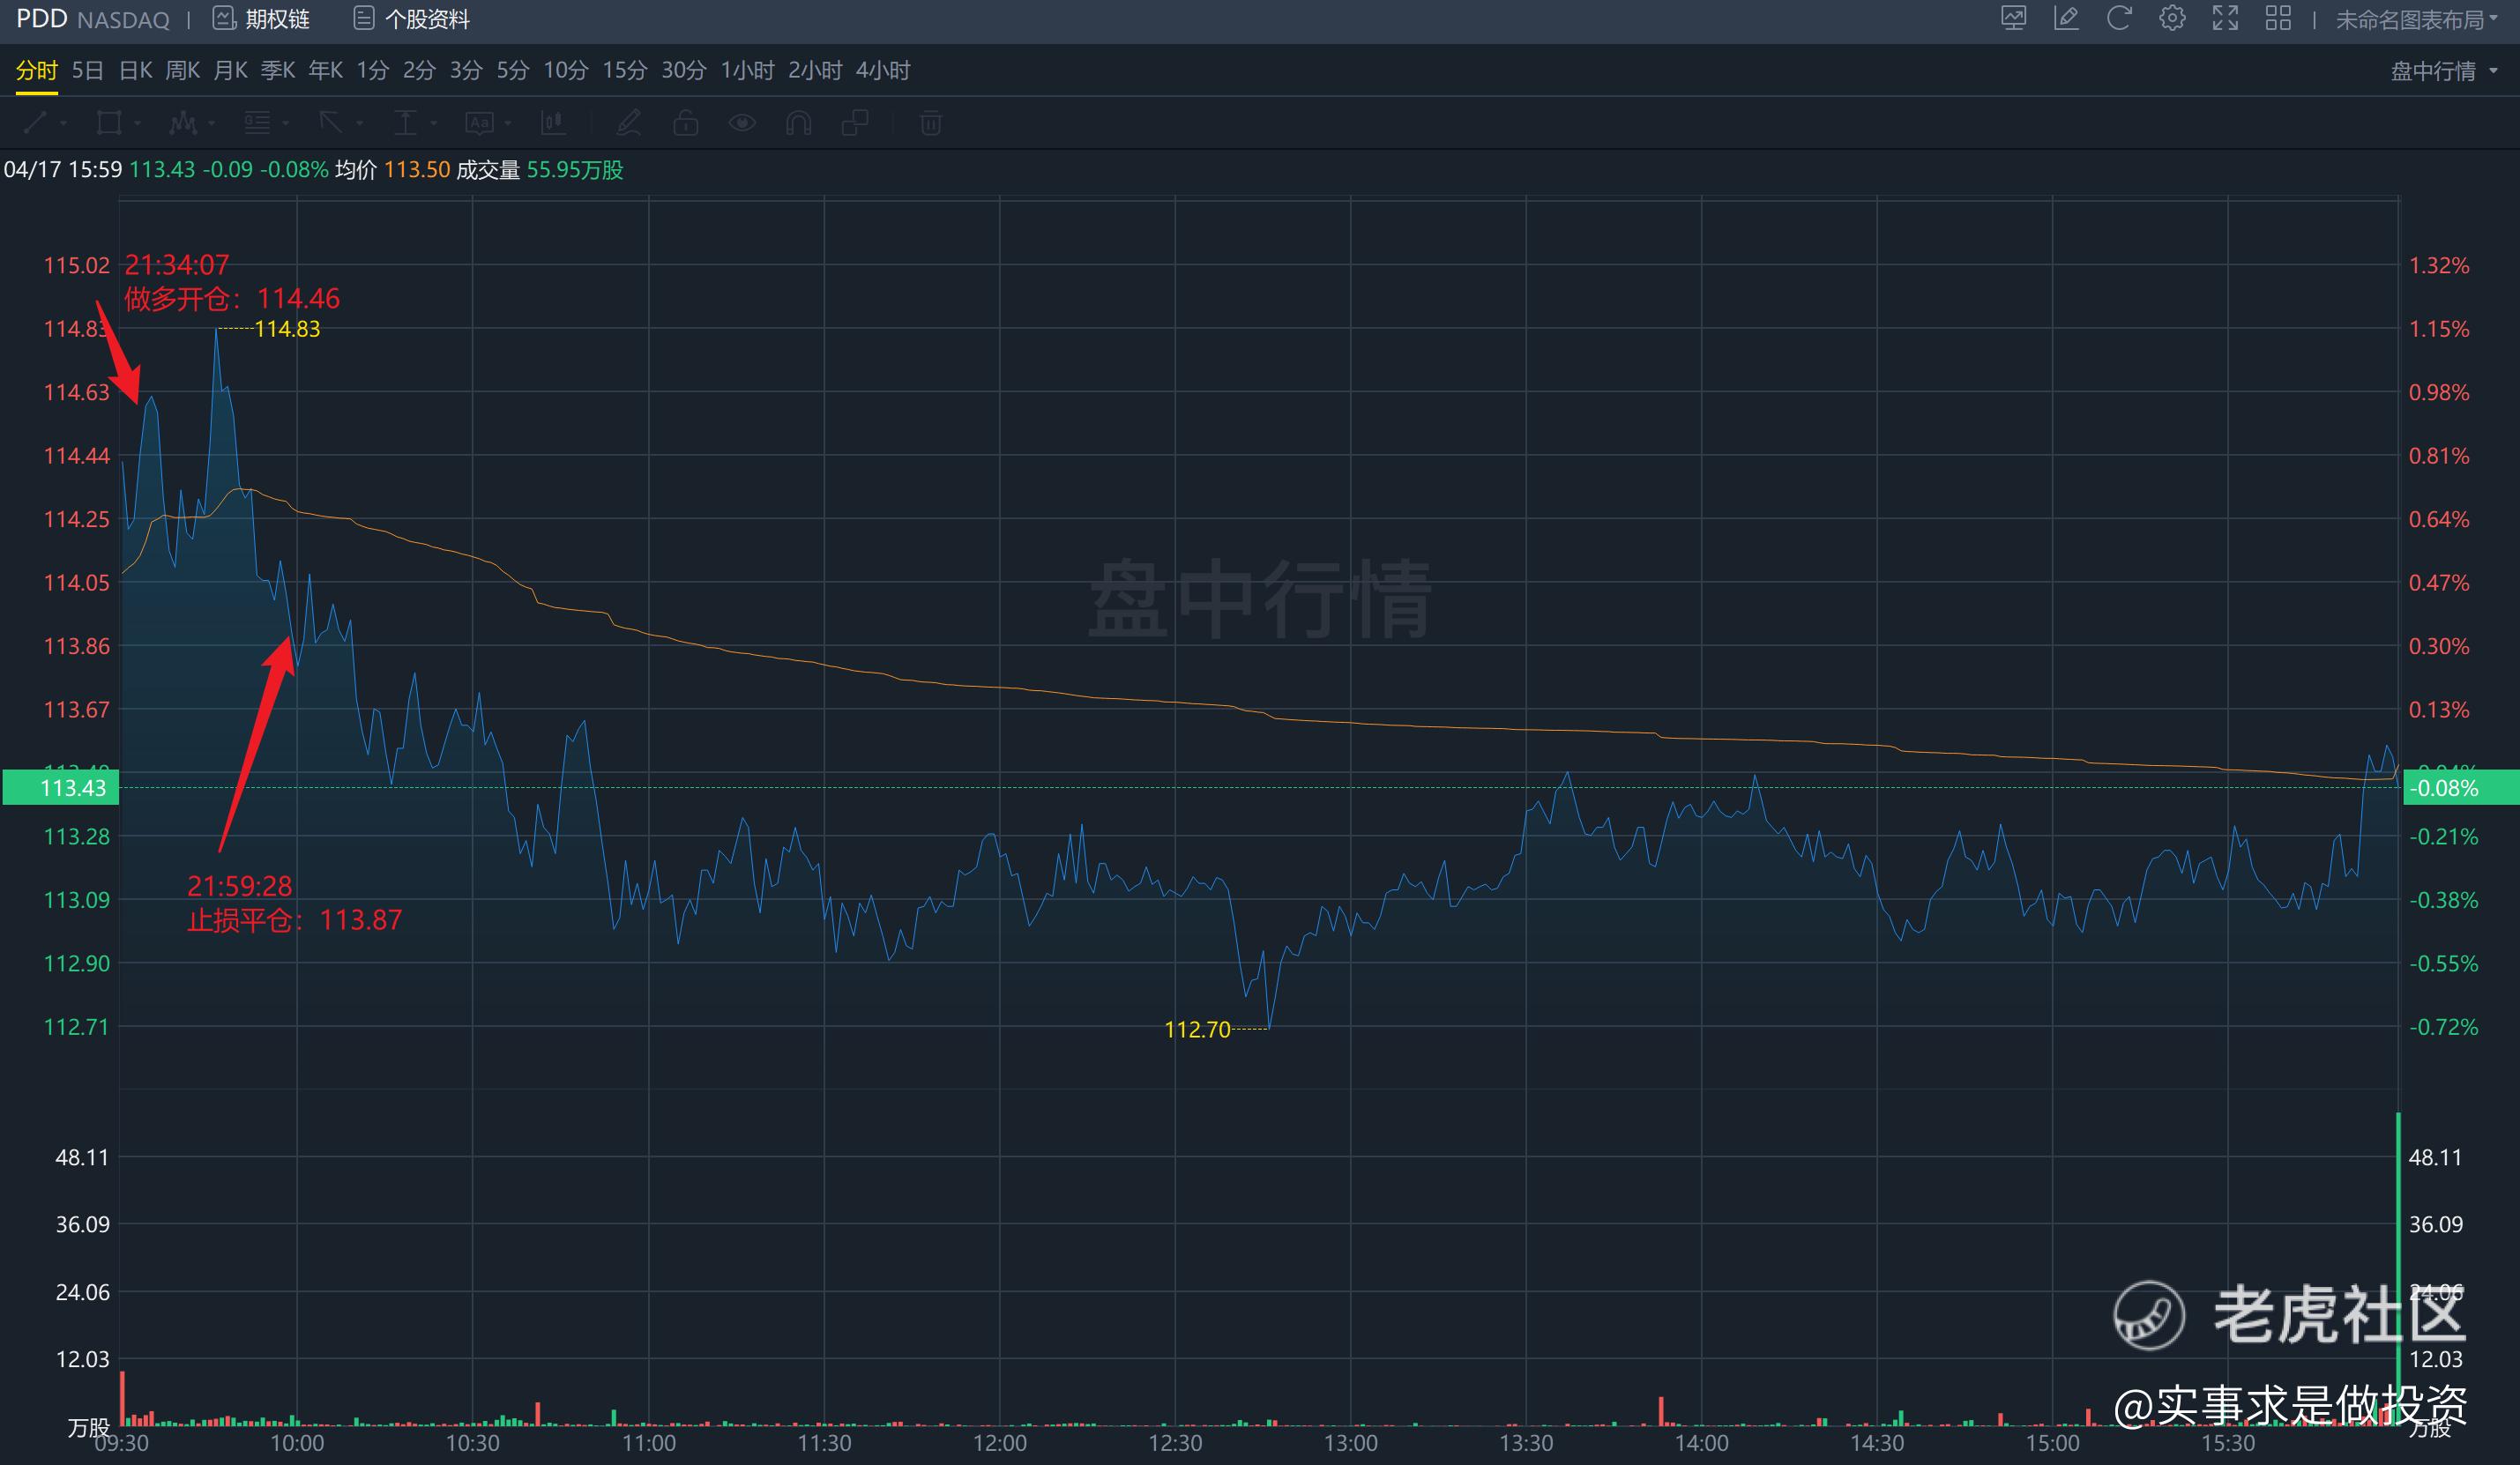The image size is (2520, 1465).
Task: Toggle the magnet snap mode icon
Action: [798, 123]
